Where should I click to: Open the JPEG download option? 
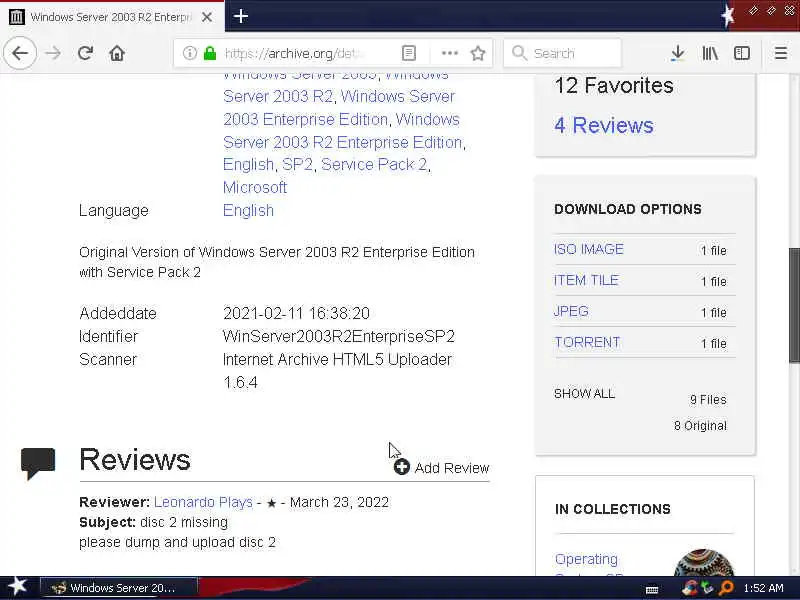[571, 311]
